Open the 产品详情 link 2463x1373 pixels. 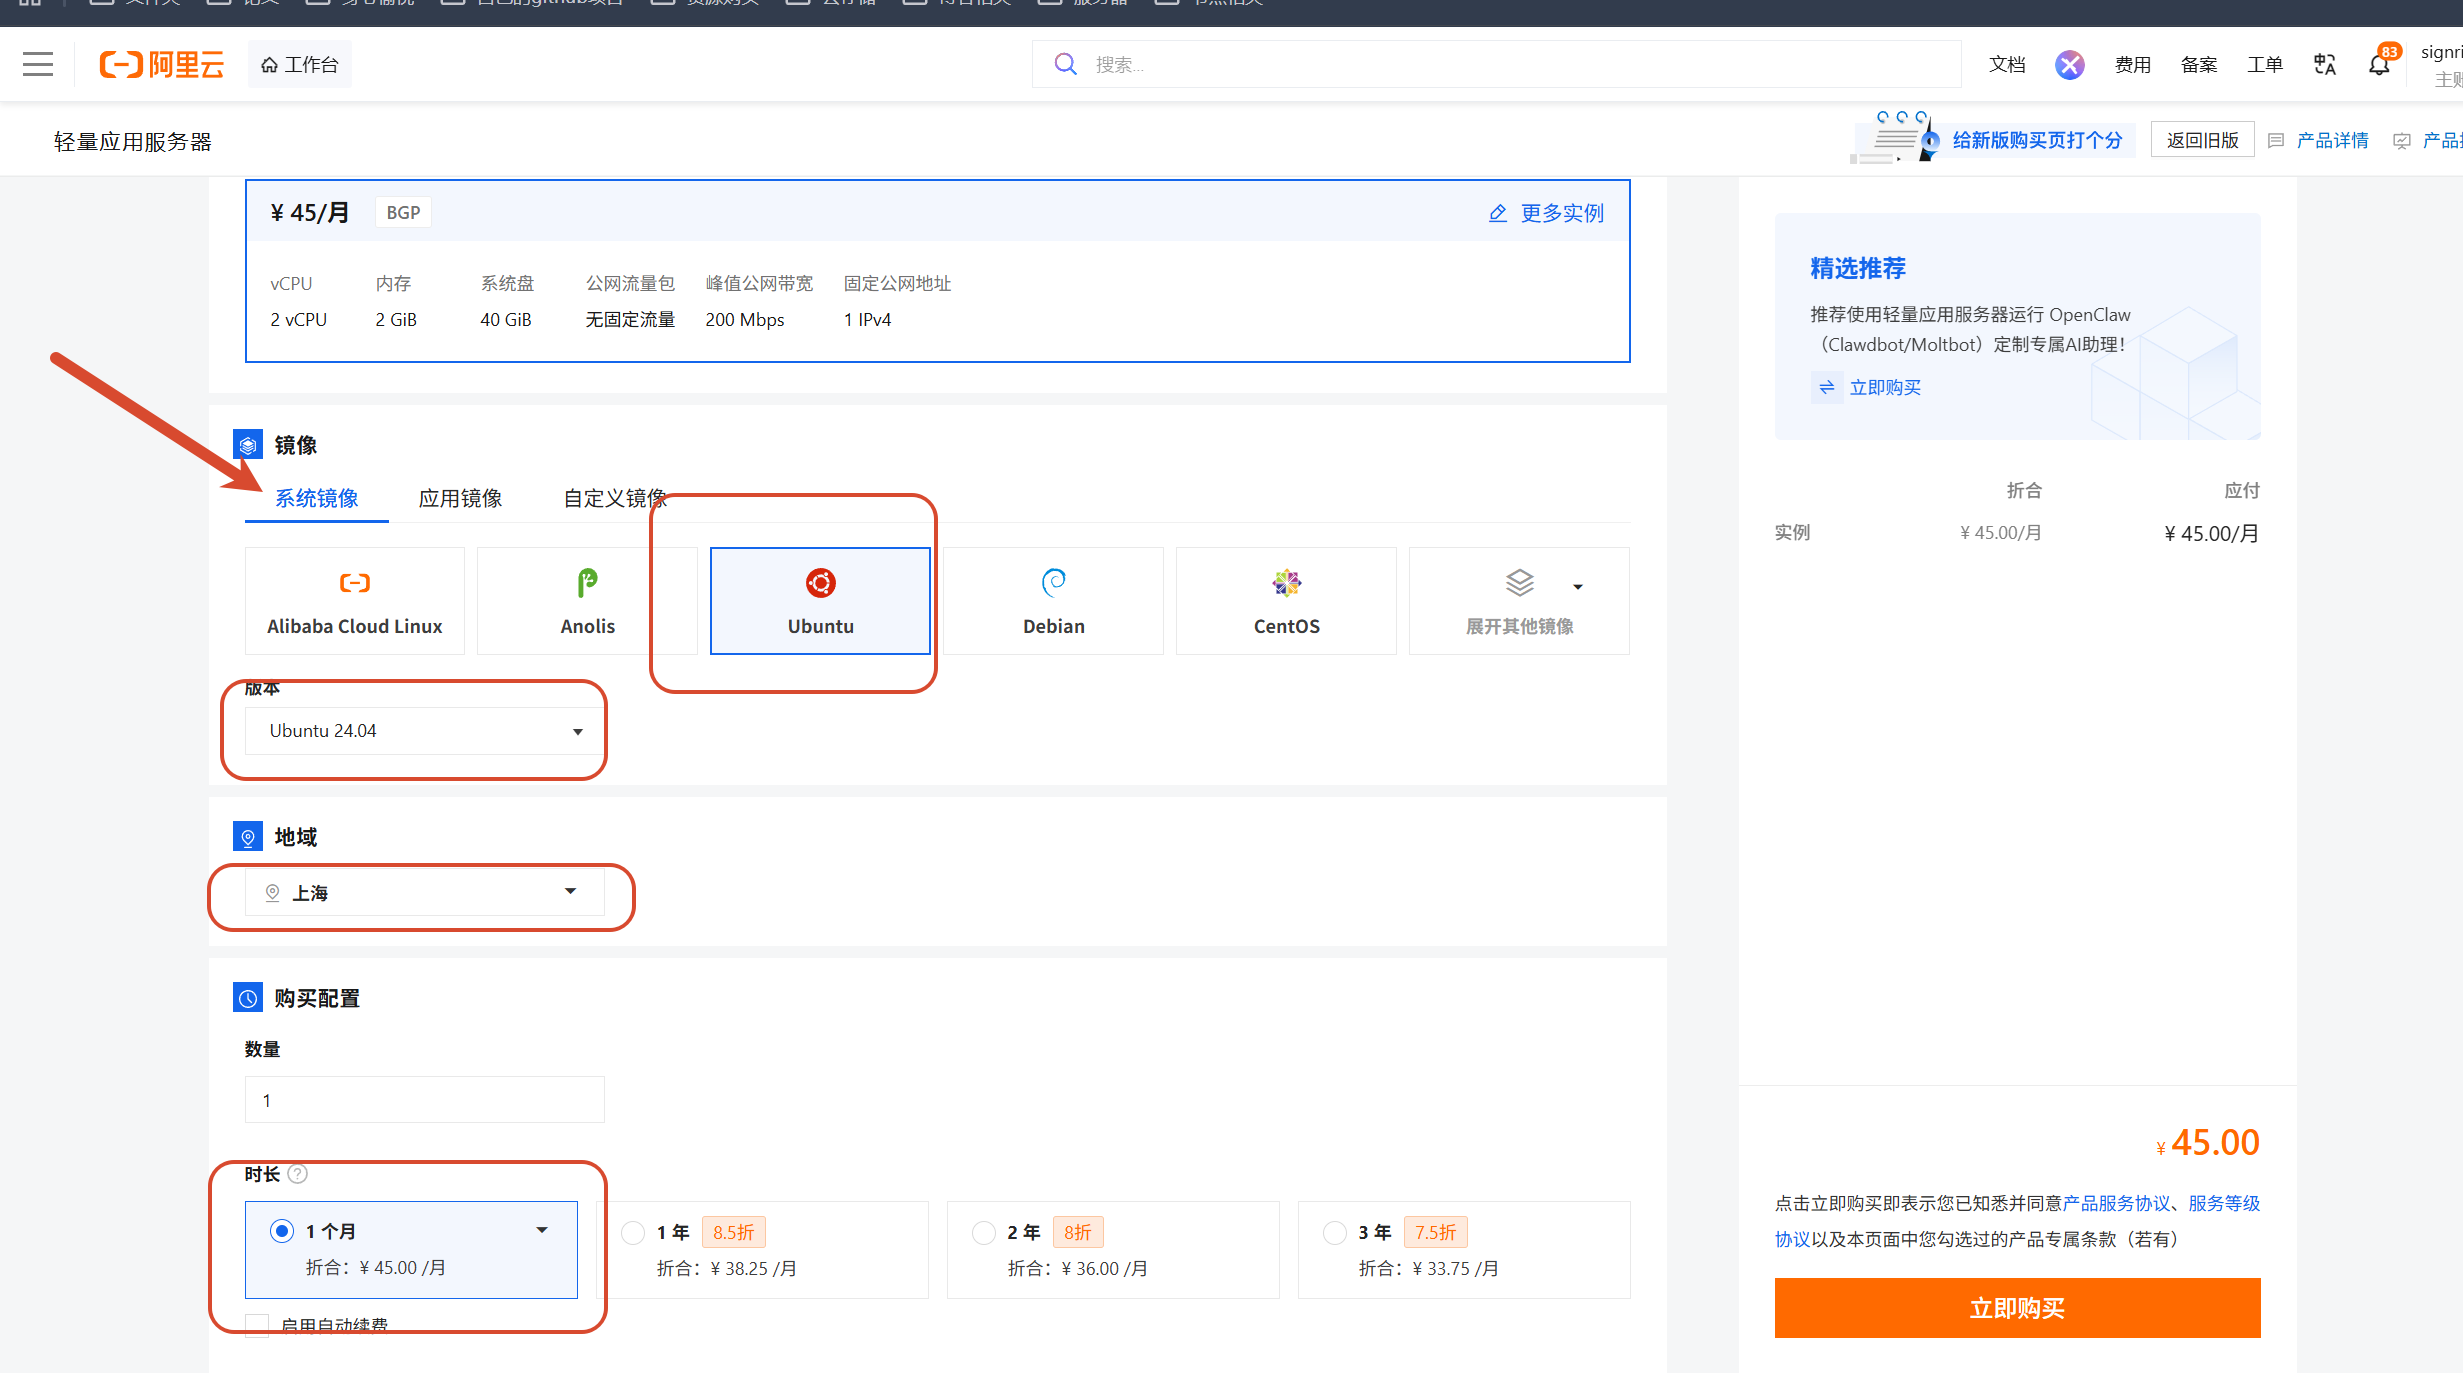point(2332,140)
